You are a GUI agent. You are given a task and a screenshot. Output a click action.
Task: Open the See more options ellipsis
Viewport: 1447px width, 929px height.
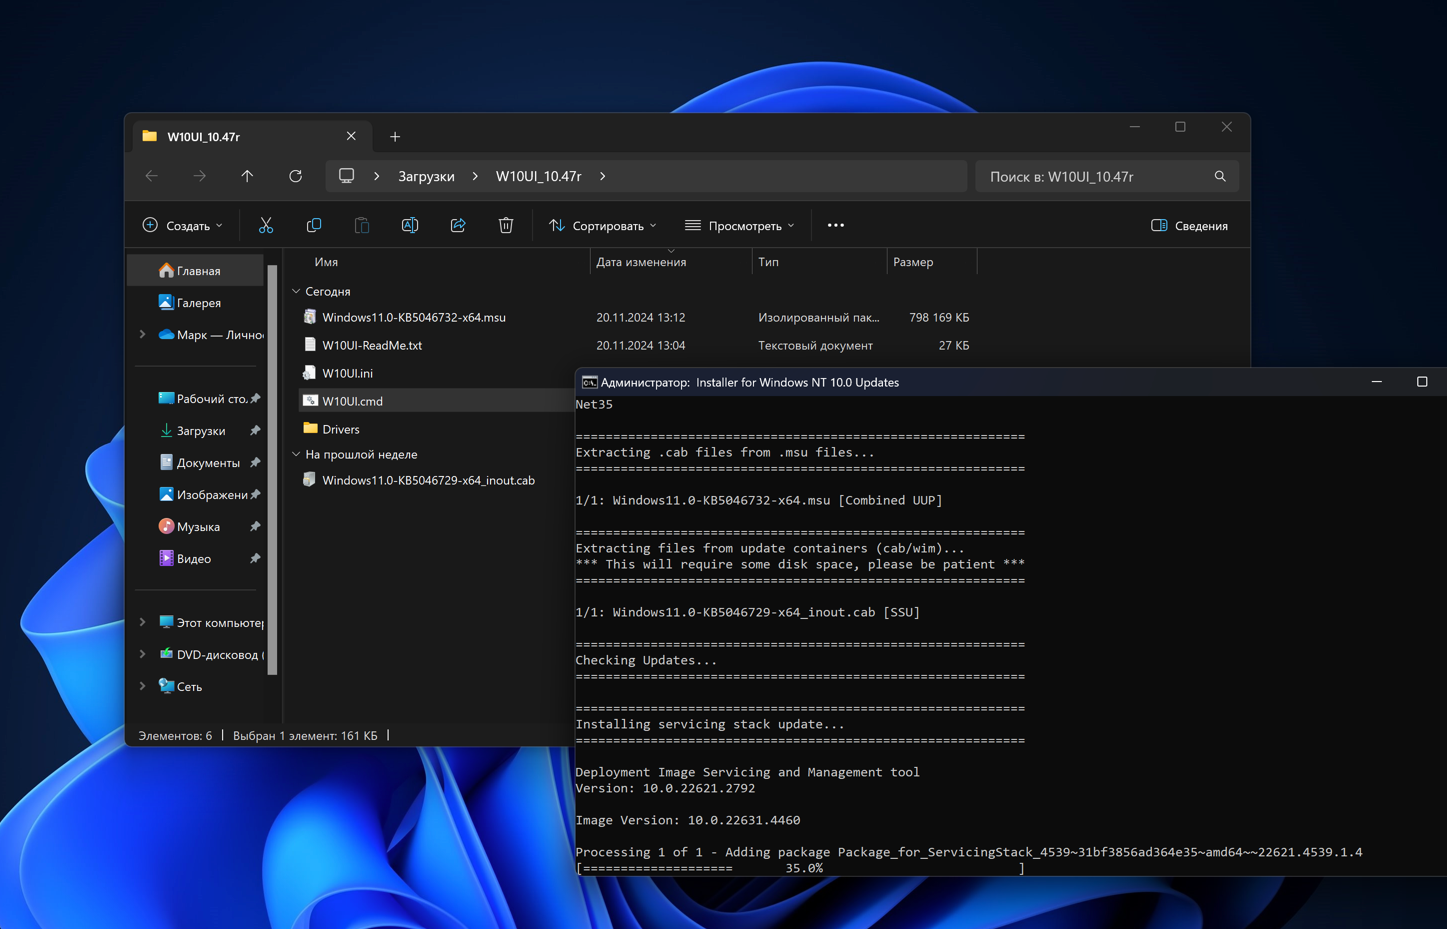click(x=836, y=226)
